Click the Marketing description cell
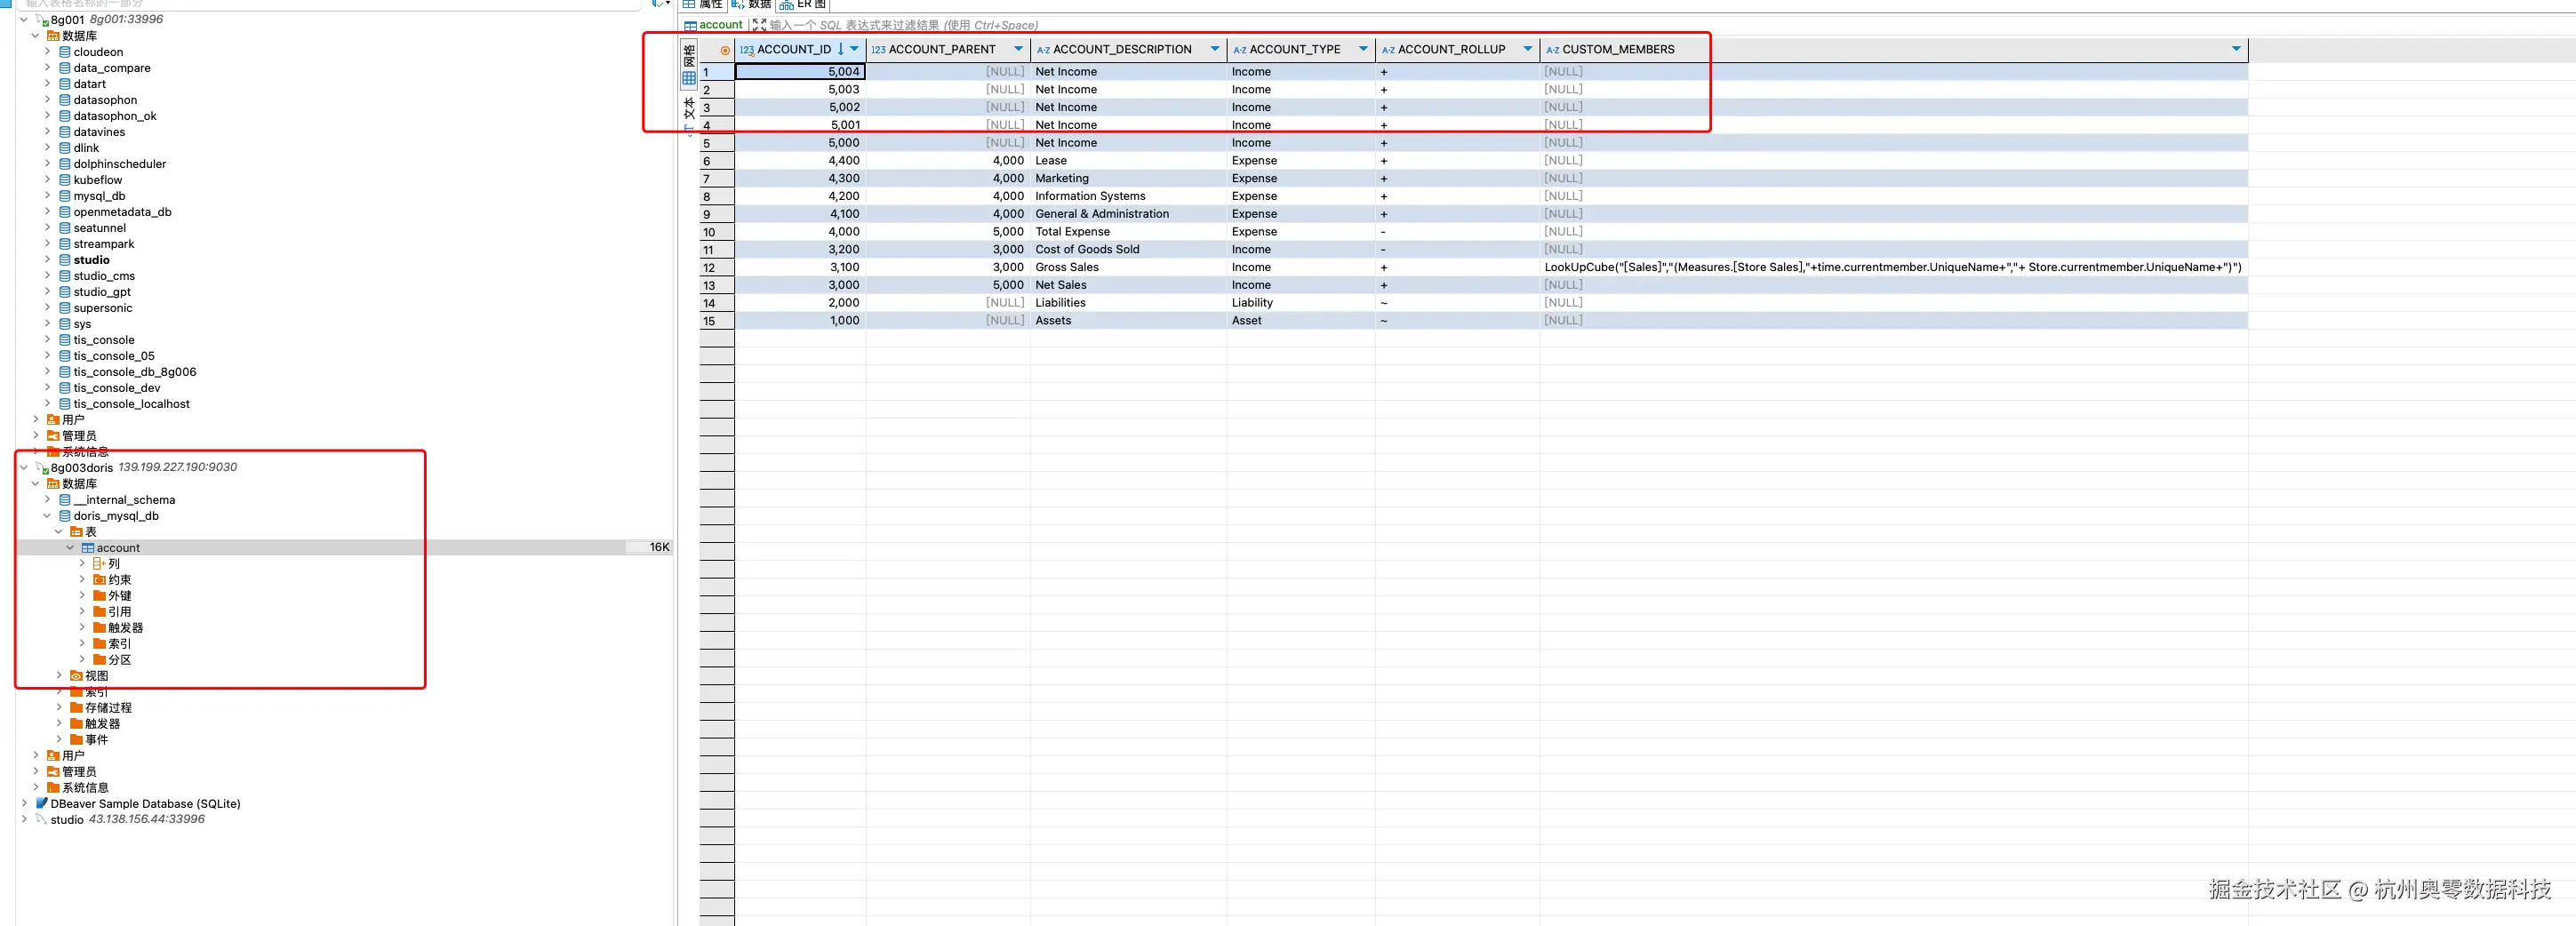The width and height of the screenshot is (2576, 926). 1128,179
